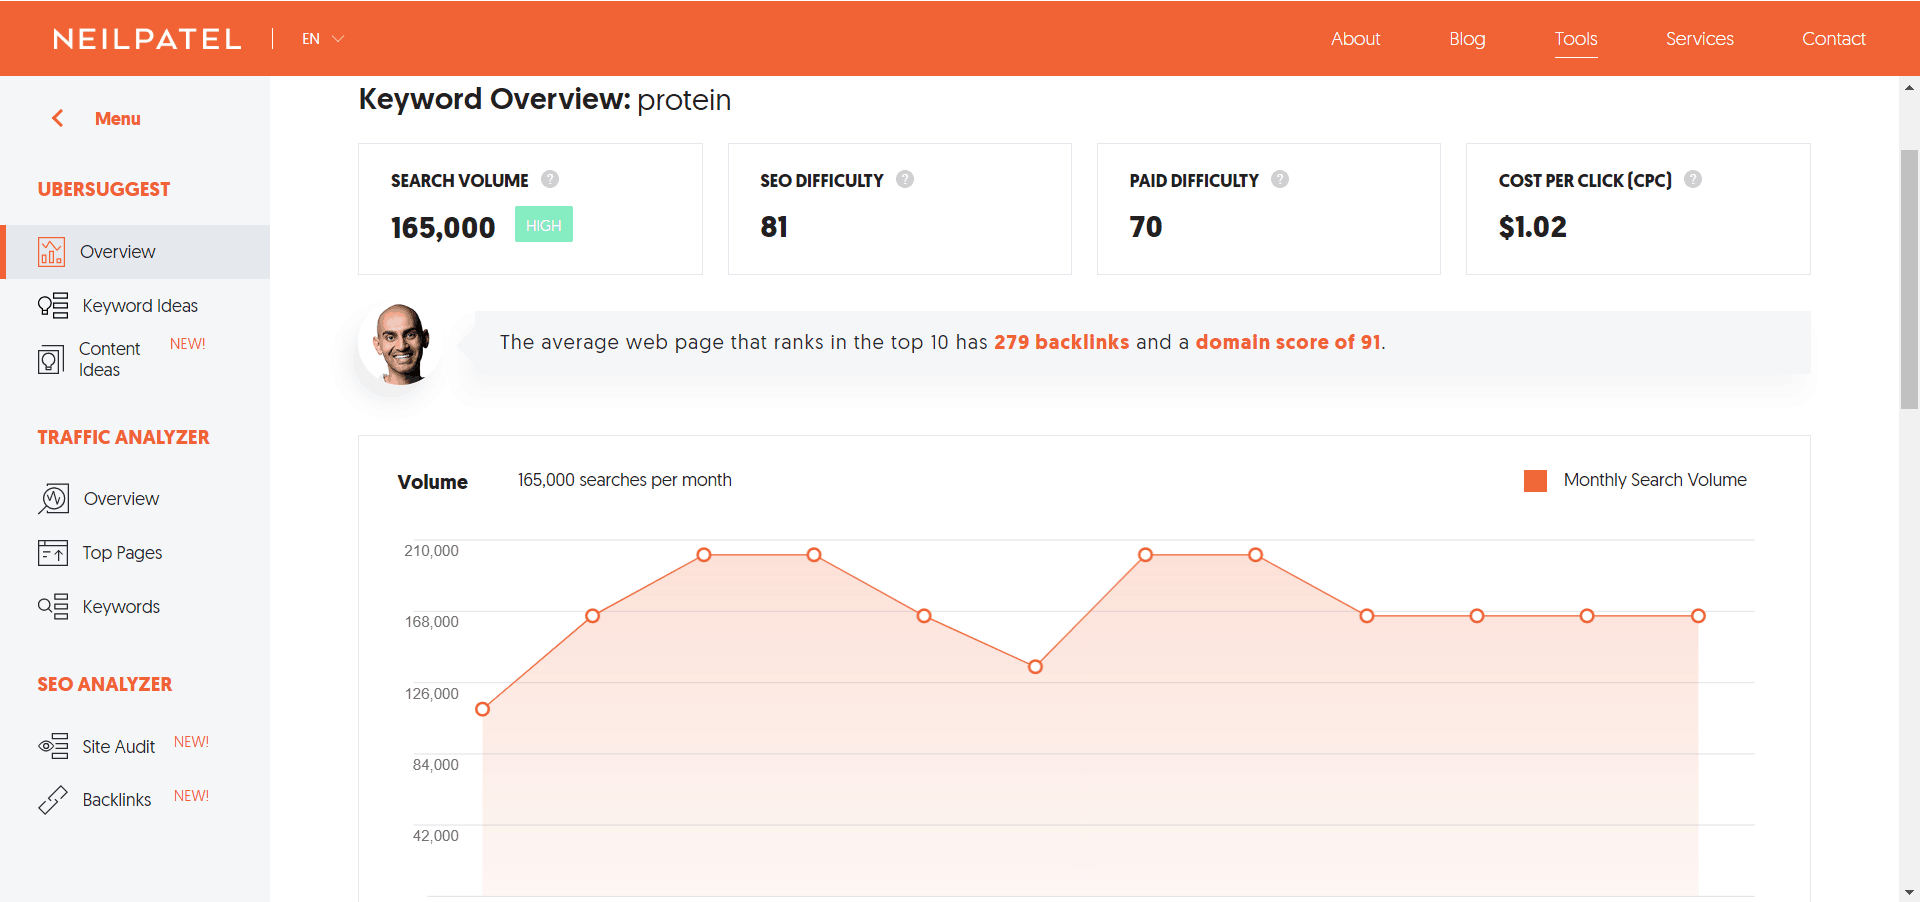Screen dimensions: 1920x902
Task: Collapse the sidebar via Menu label
Action: coord(117,119)
